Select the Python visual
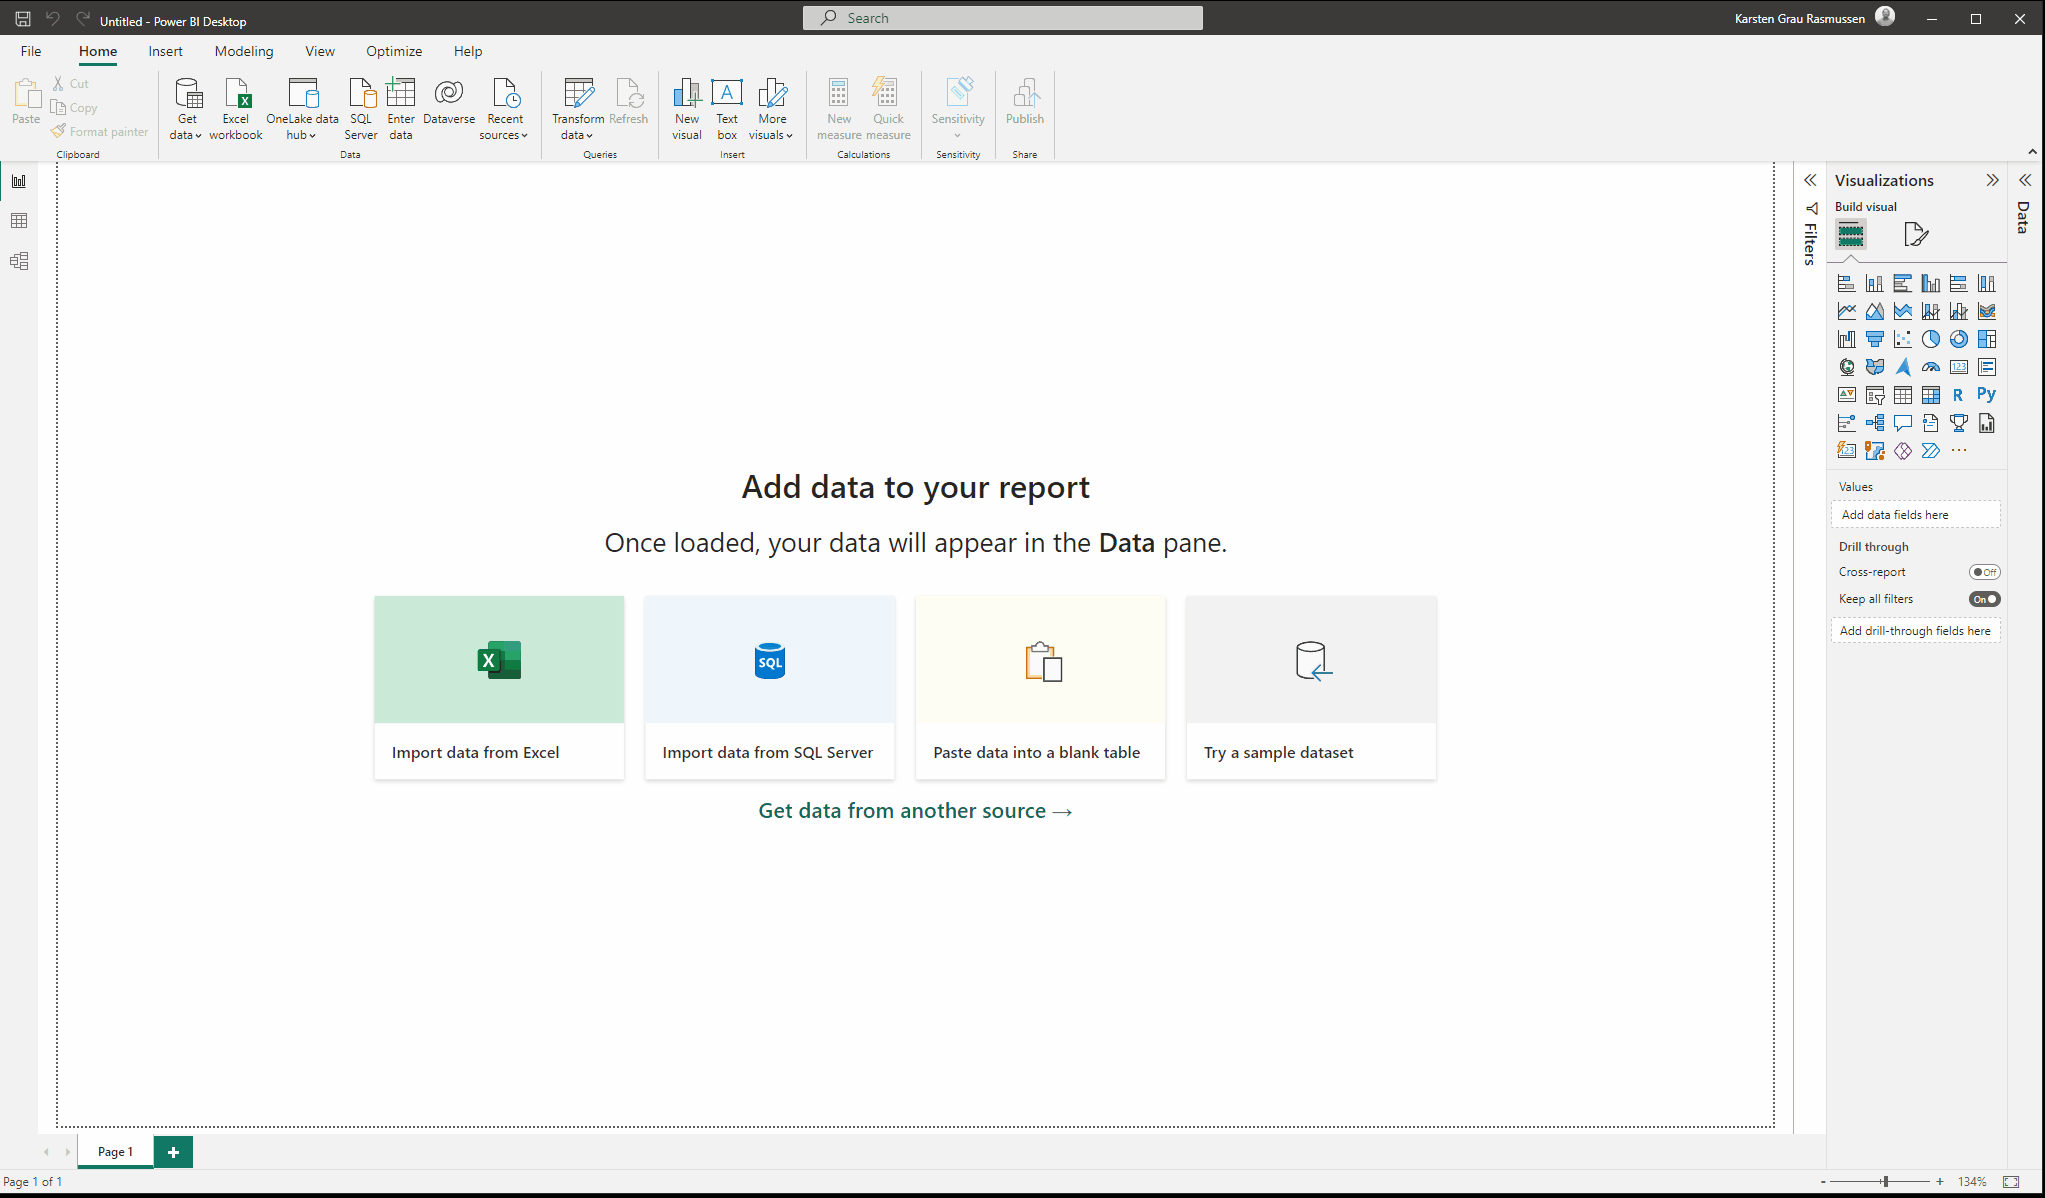The image size is (2045, 1198). (x=1987, y=395)
